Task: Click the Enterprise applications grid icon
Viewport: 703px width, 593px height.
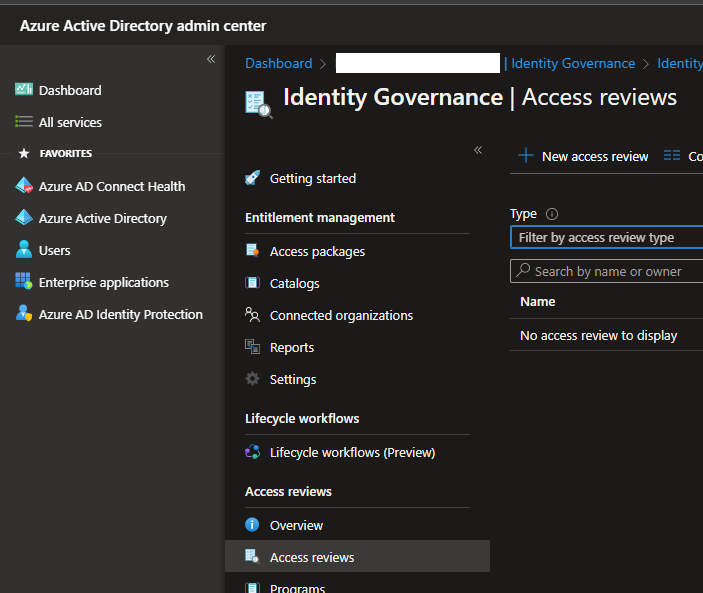Action: pyautogui.click(x=24, y=282)
